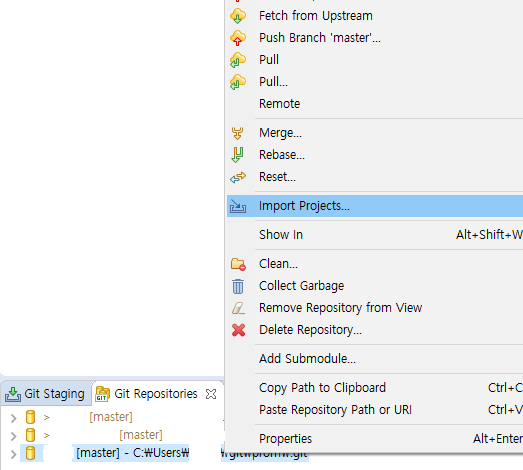
Task: Click the Reset arrows icon
Action: tap(238, 177)
